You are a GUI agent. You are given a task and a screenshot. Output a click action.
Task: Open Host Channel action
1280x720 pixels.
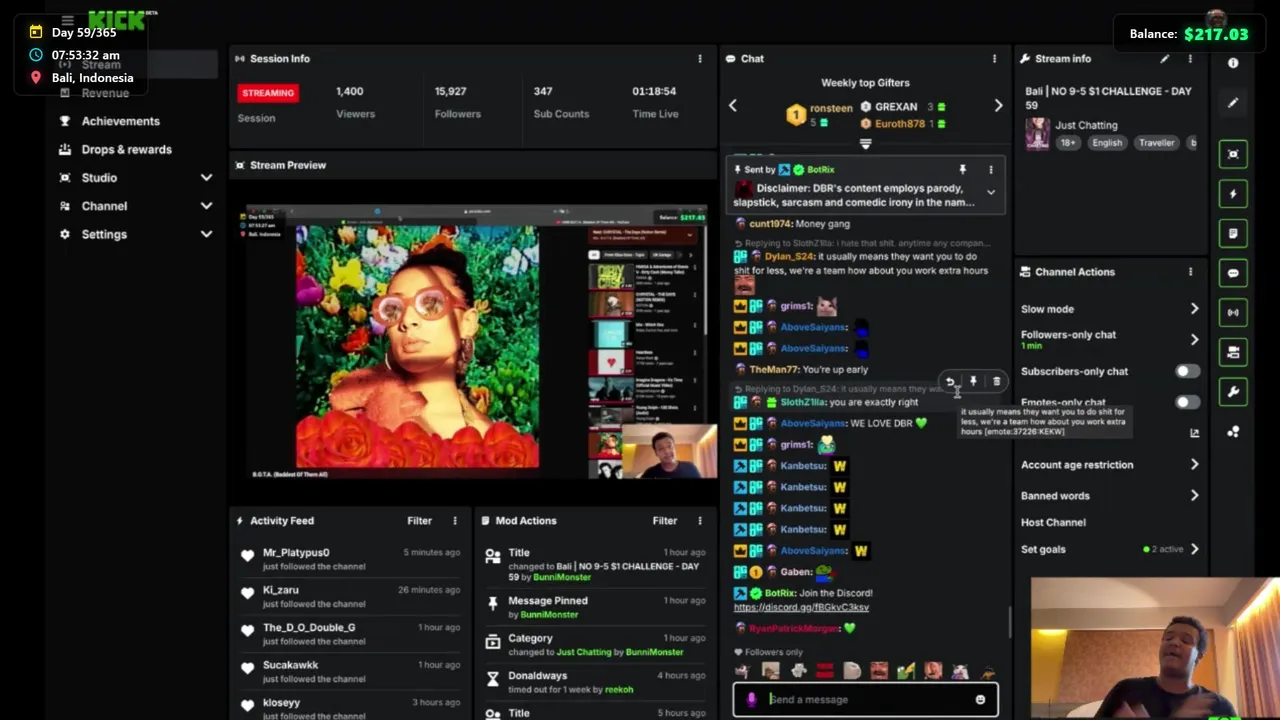point(1053,522)
